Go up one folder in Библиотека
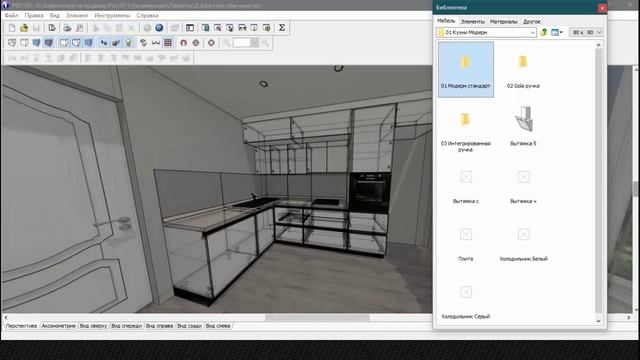Viewport: 640px width, 360px height. click(x=544, y=32)
